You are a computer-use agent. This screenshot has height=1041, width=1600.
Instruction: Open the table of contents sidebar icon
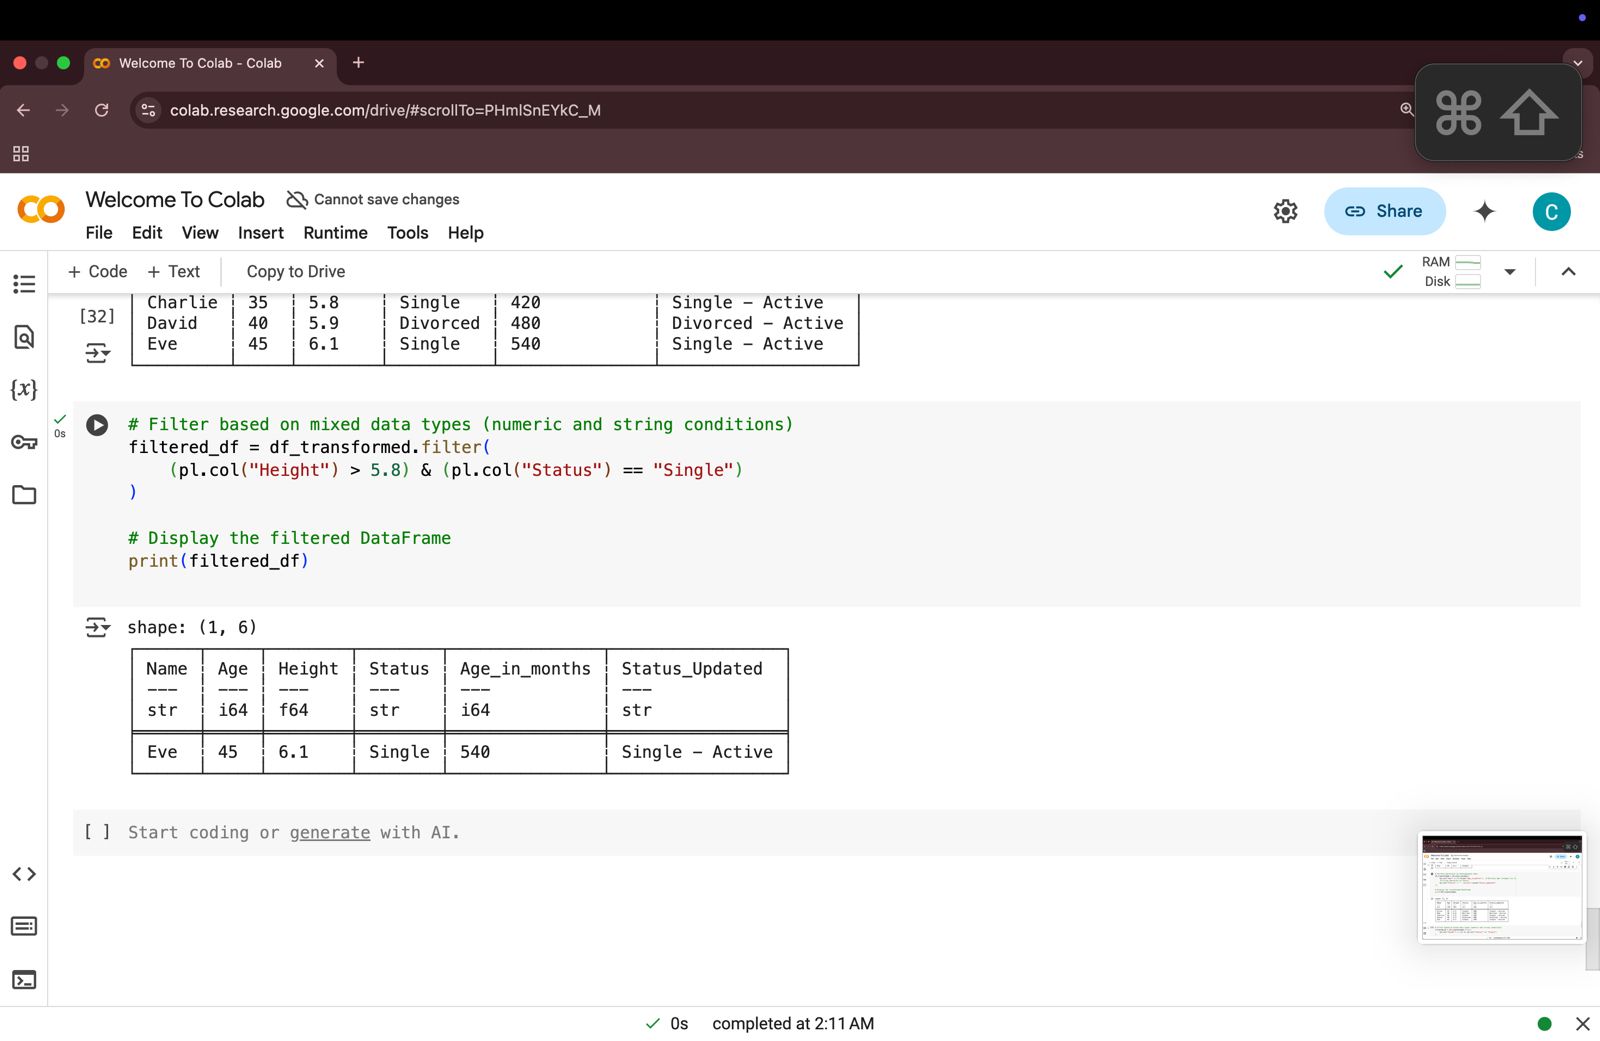24,284
